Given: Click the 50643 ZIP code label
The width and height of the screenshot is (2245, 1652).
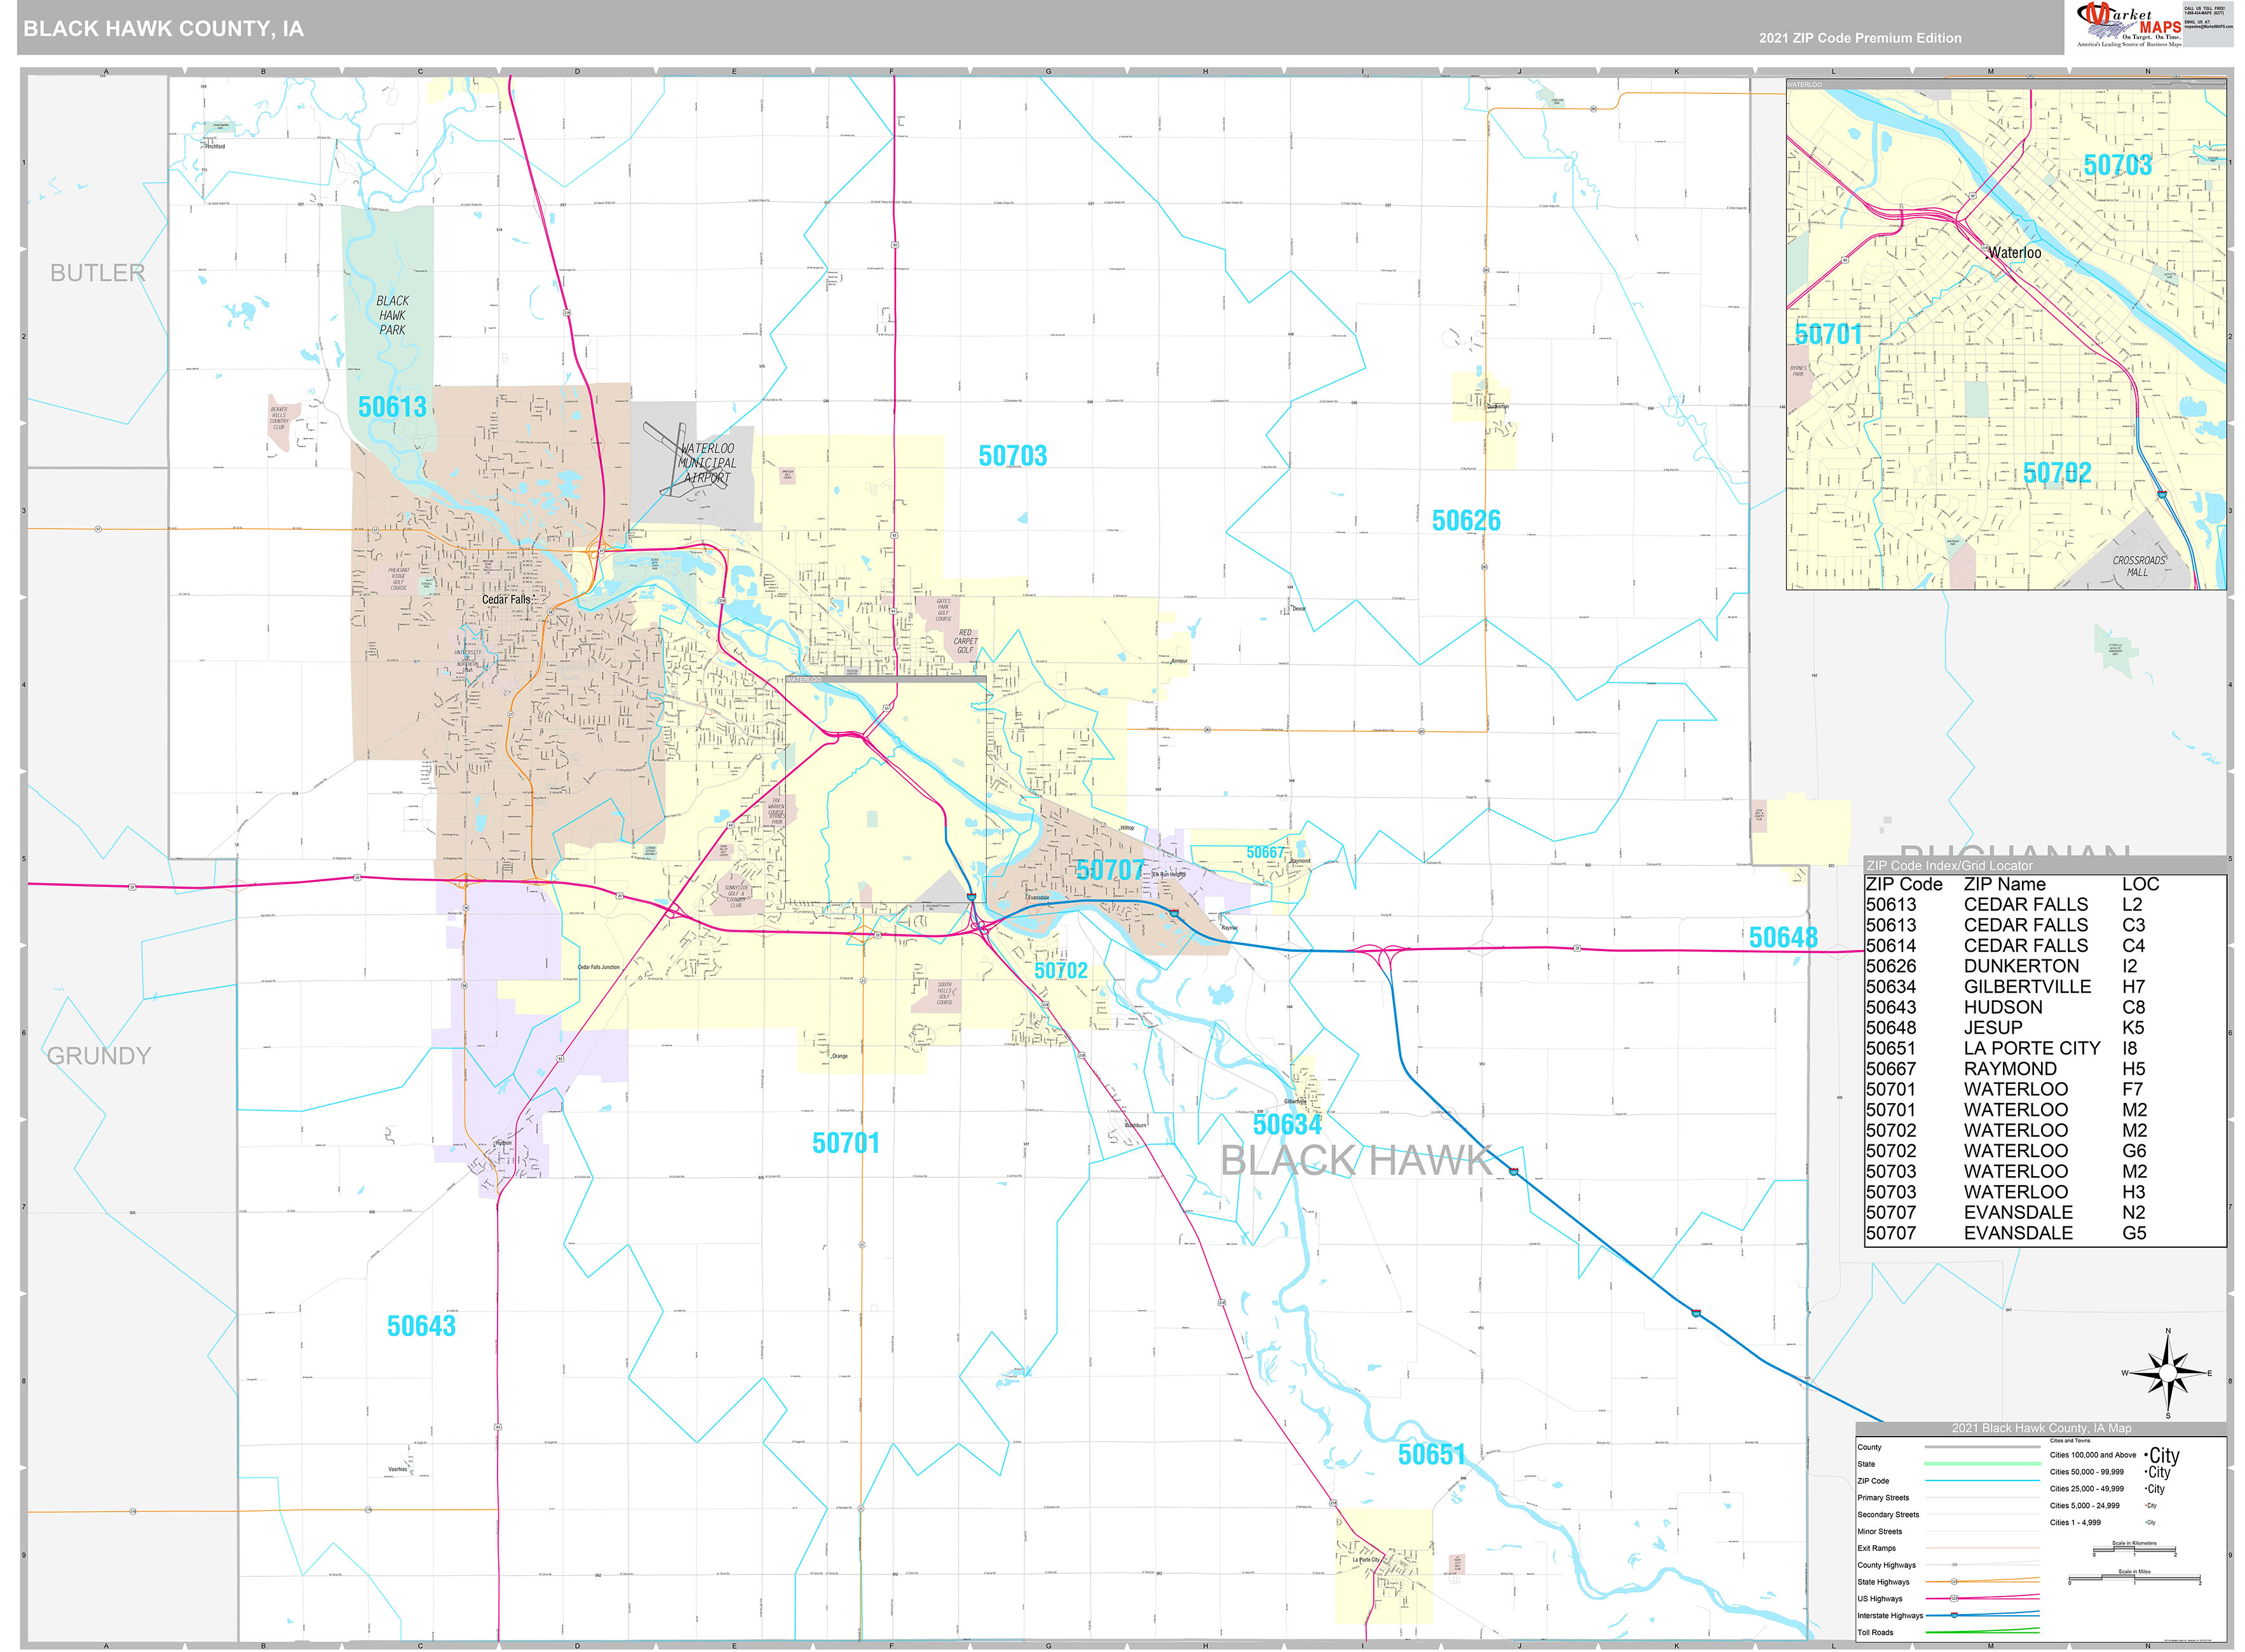Looking at the screenshot, I should coord(421,1326).
